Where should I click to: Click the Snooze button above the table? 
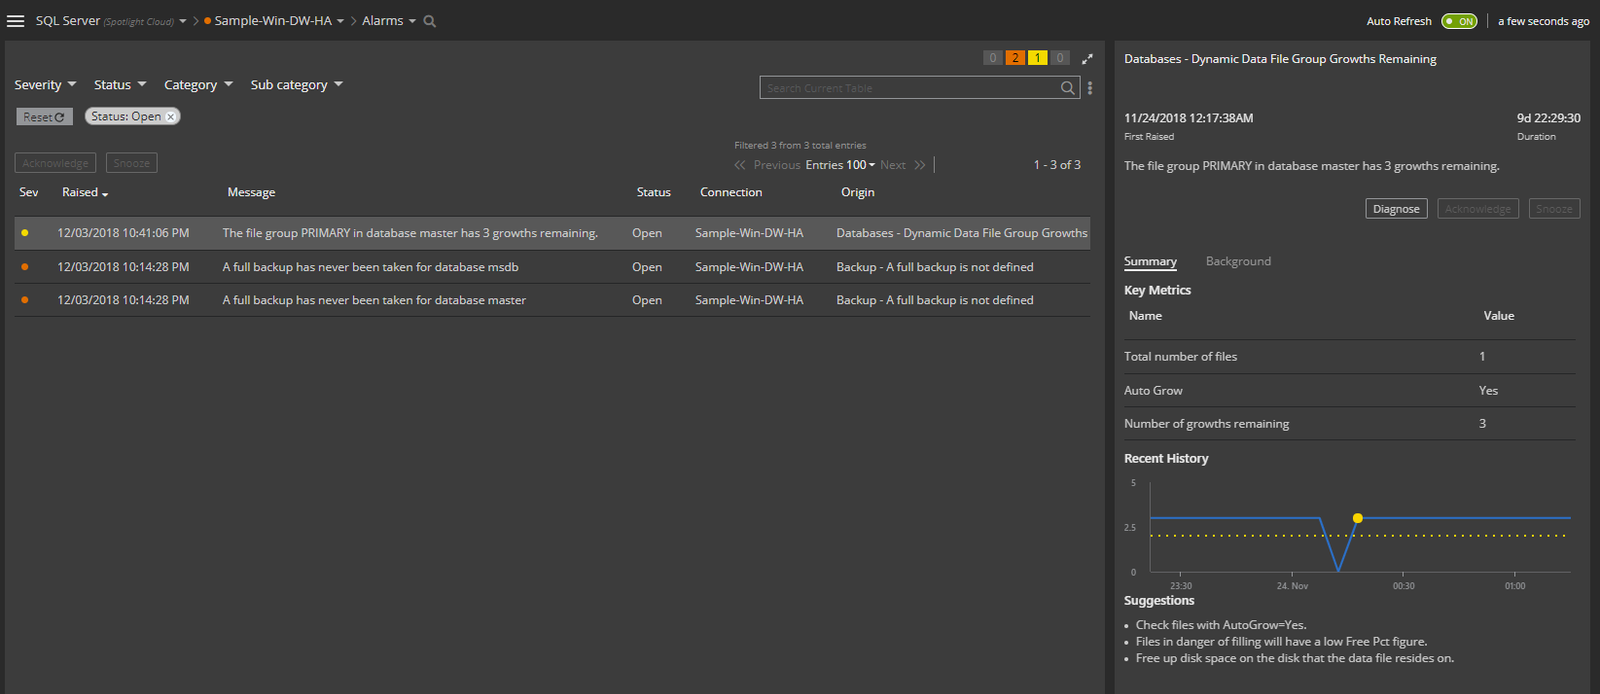(131, 163)
